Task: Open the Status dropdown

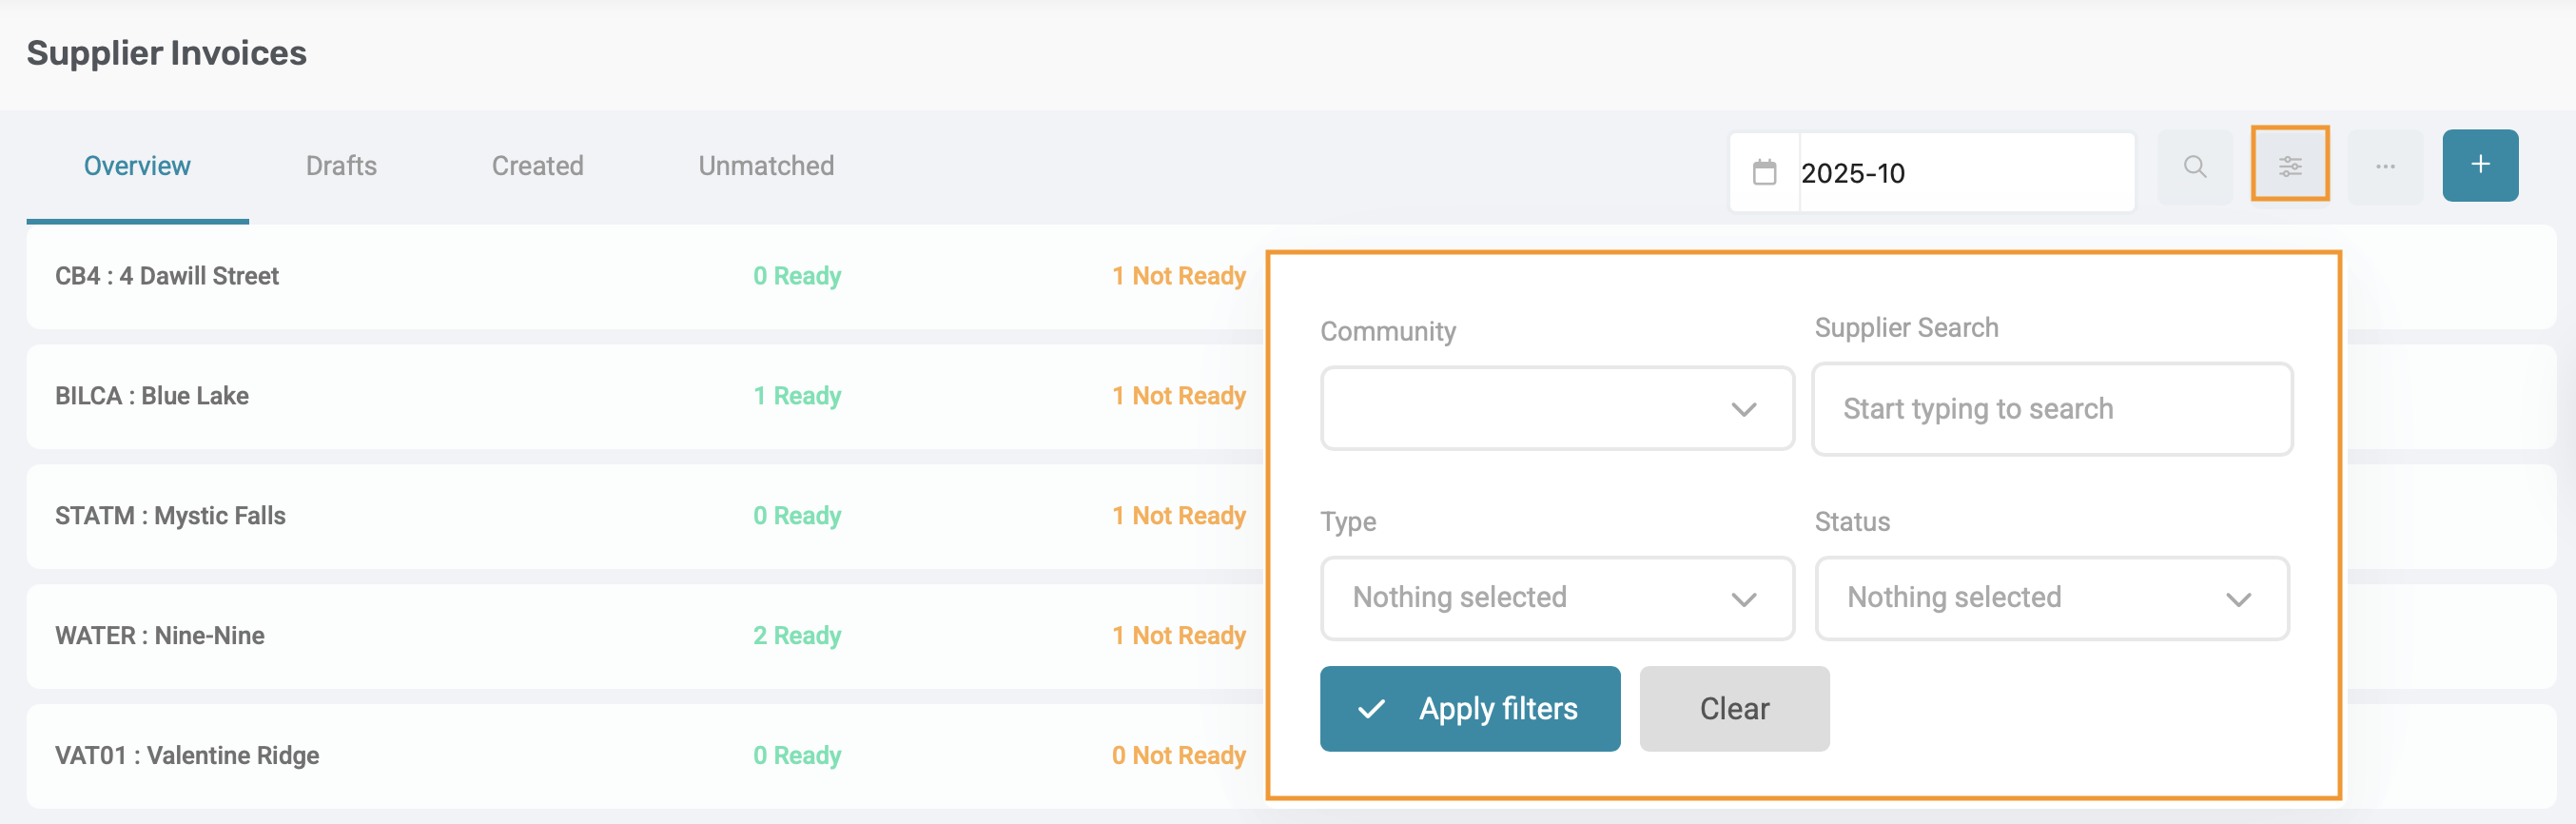Action: click(x=2051, y=598)
